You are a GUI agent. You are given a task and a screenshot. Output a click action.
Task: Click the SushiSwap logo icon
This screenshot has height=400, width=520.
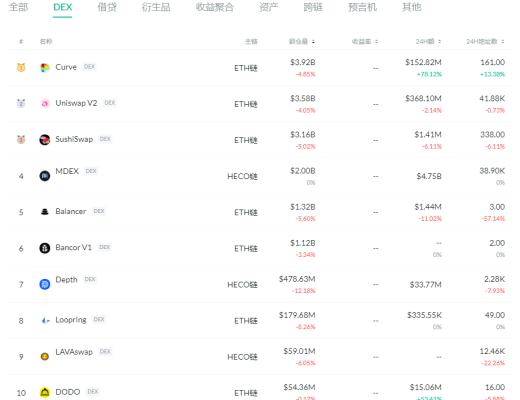coord(45,140)
